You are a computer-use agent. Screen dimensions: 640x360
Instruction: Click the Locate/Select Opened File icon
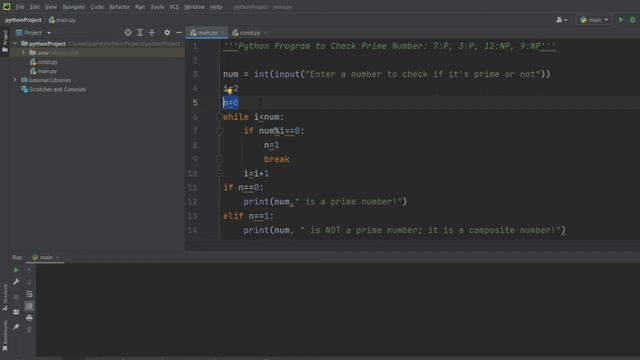(128, 33)
